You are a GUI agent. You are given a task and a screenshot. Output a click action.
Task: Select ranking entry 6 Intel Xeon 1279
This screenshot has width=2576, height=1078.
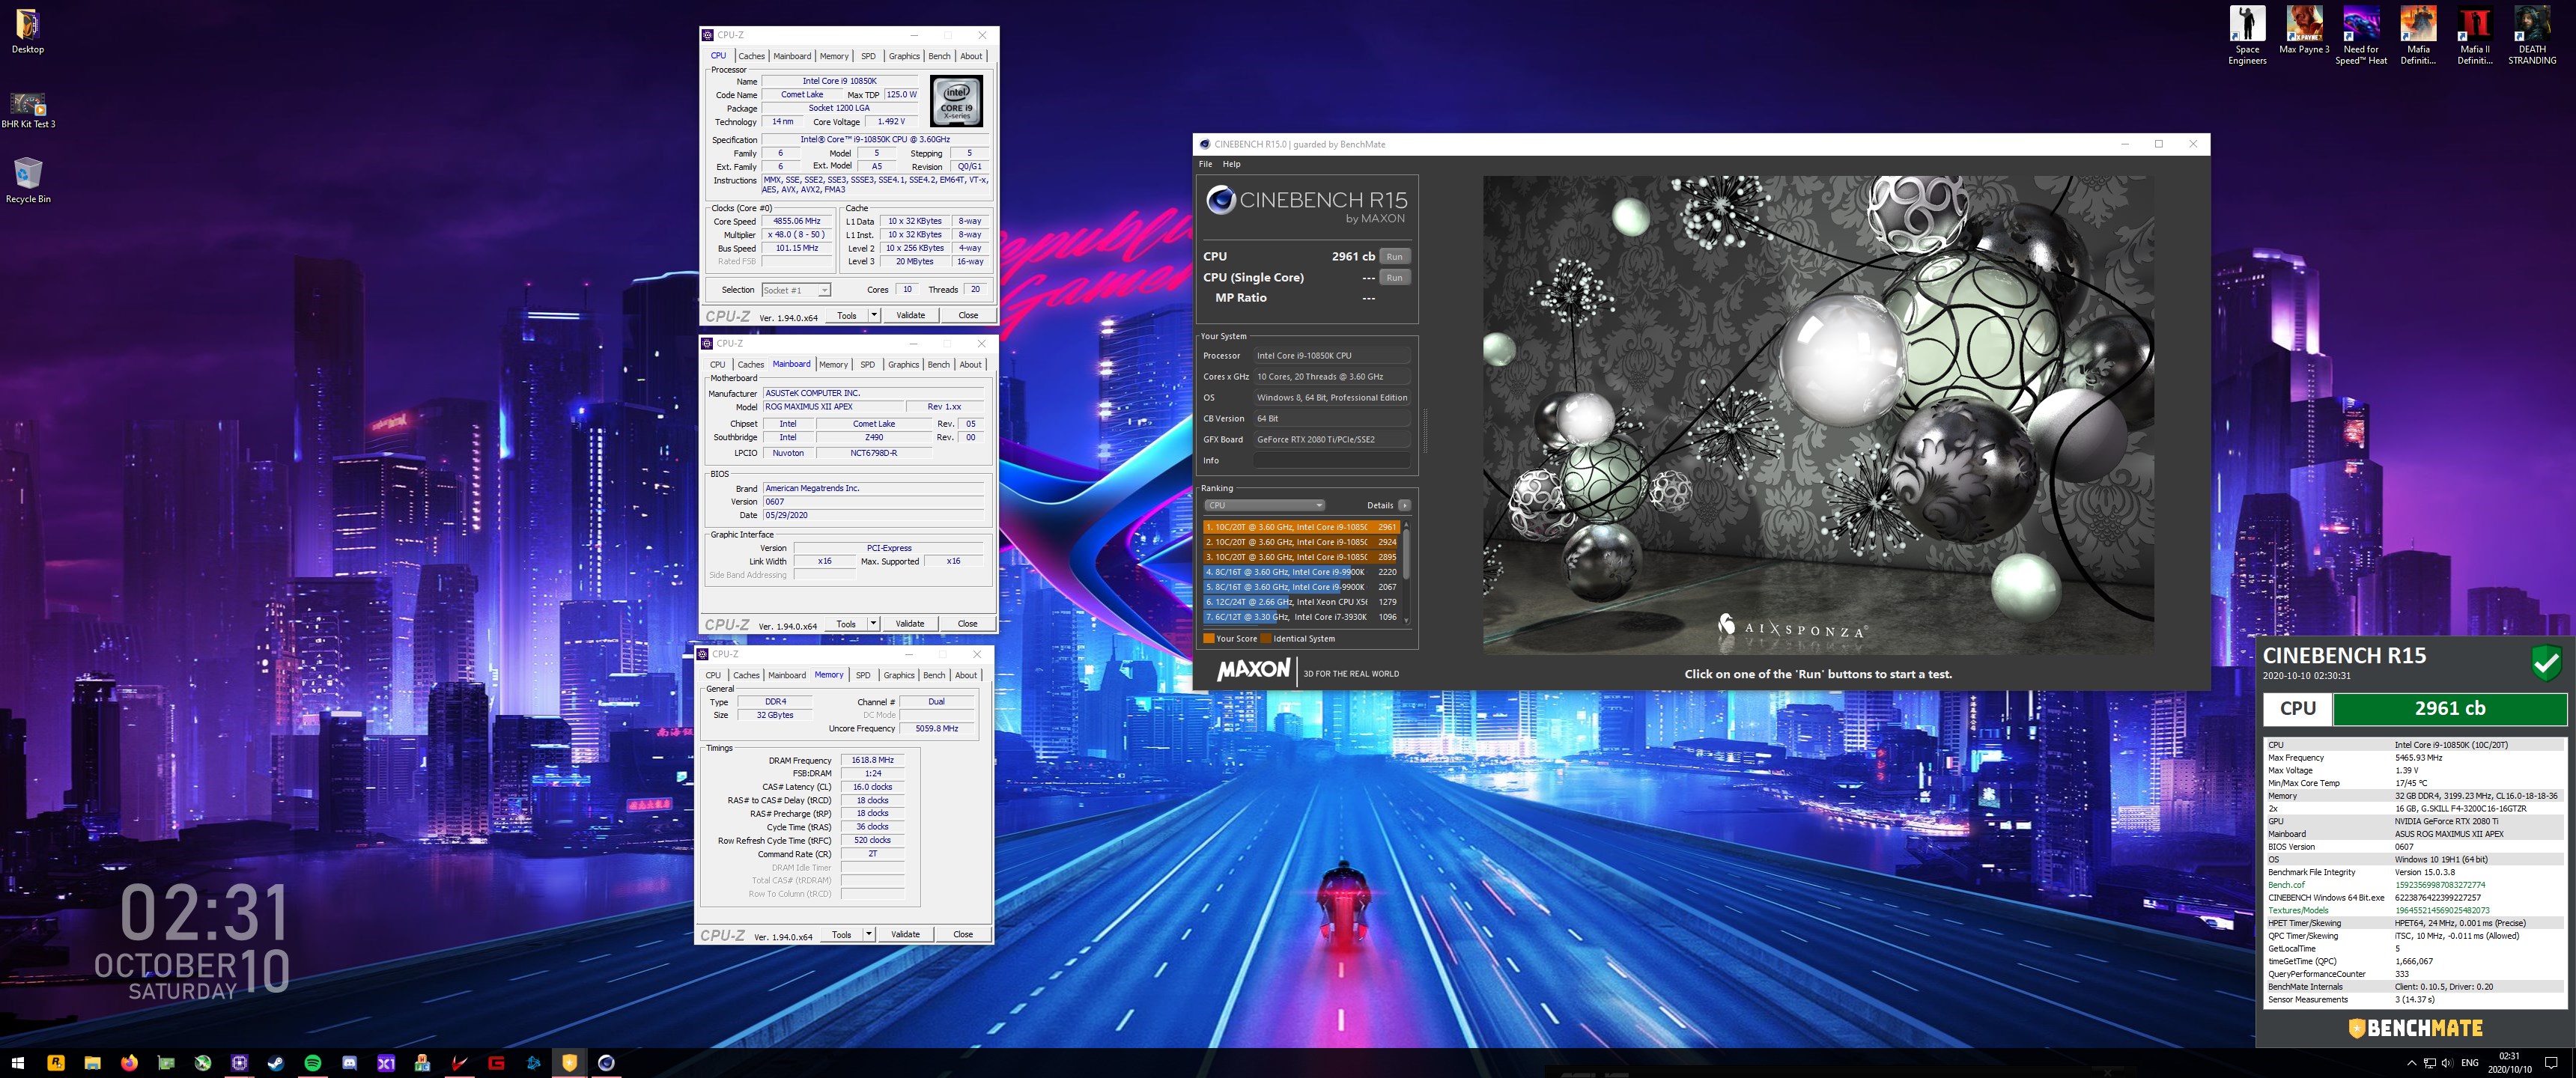pyautogui.click(x=1301, y=602)
